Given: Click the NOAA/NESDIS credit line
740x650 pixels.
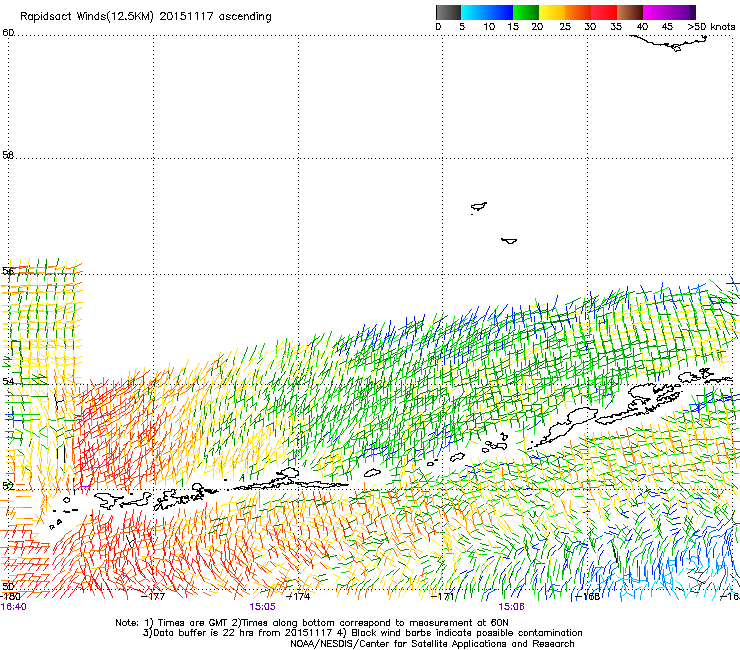Looking at the screenshot, I should pyautogui.click(x=432, y=644).
